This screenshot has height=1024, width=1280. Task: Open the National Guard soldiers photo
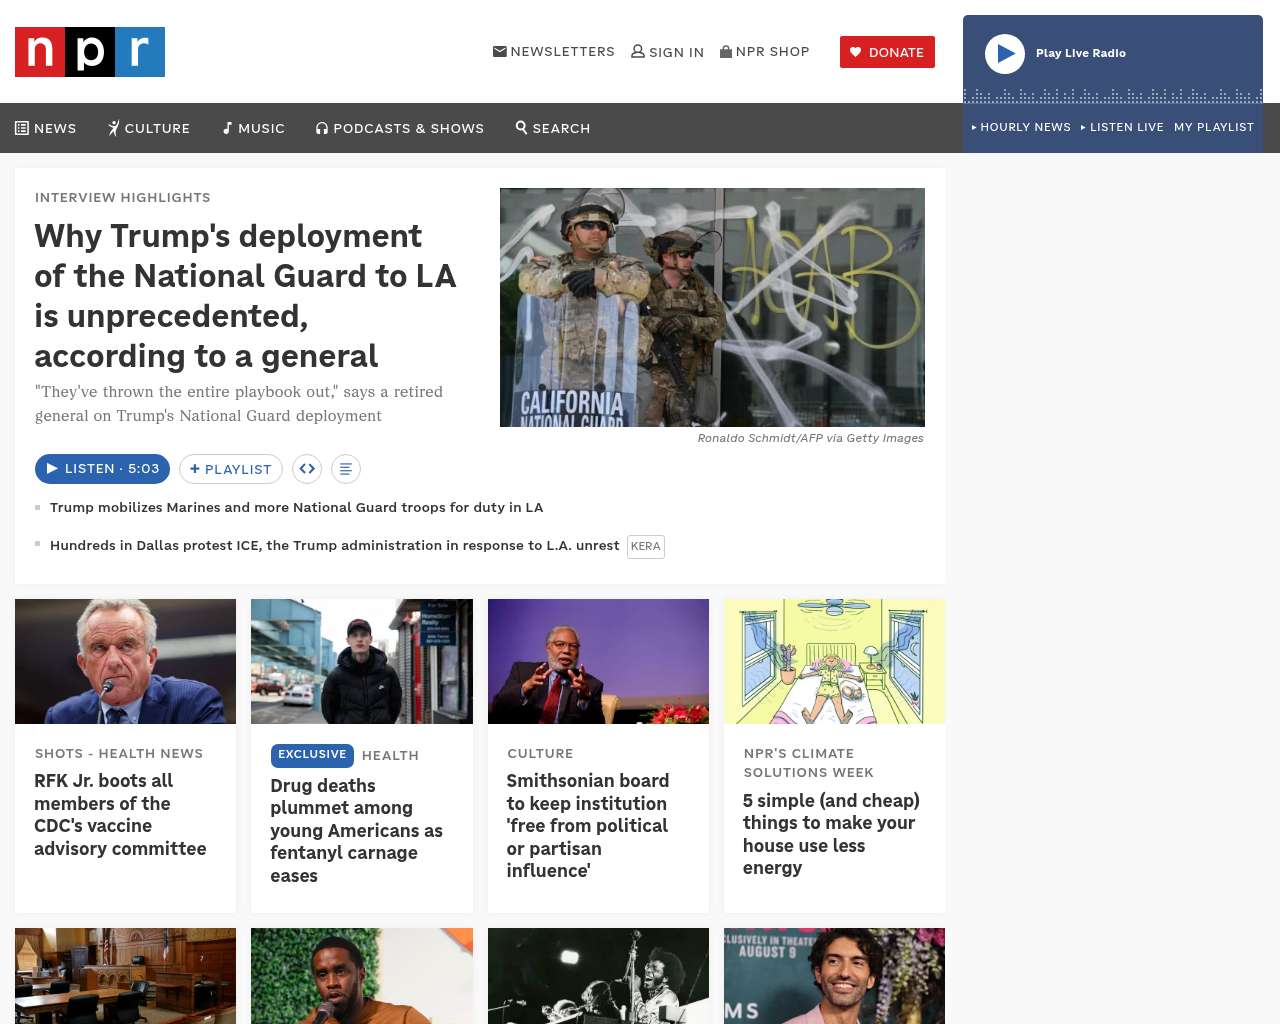coord(712,307)
